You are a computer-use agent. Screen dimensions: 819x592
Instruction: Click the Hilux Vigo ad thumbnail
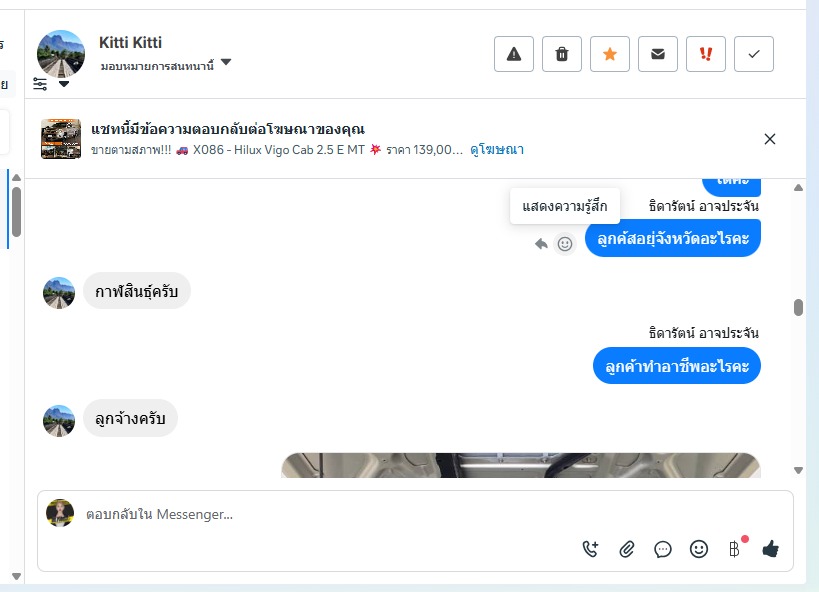[x=61, y=139]
